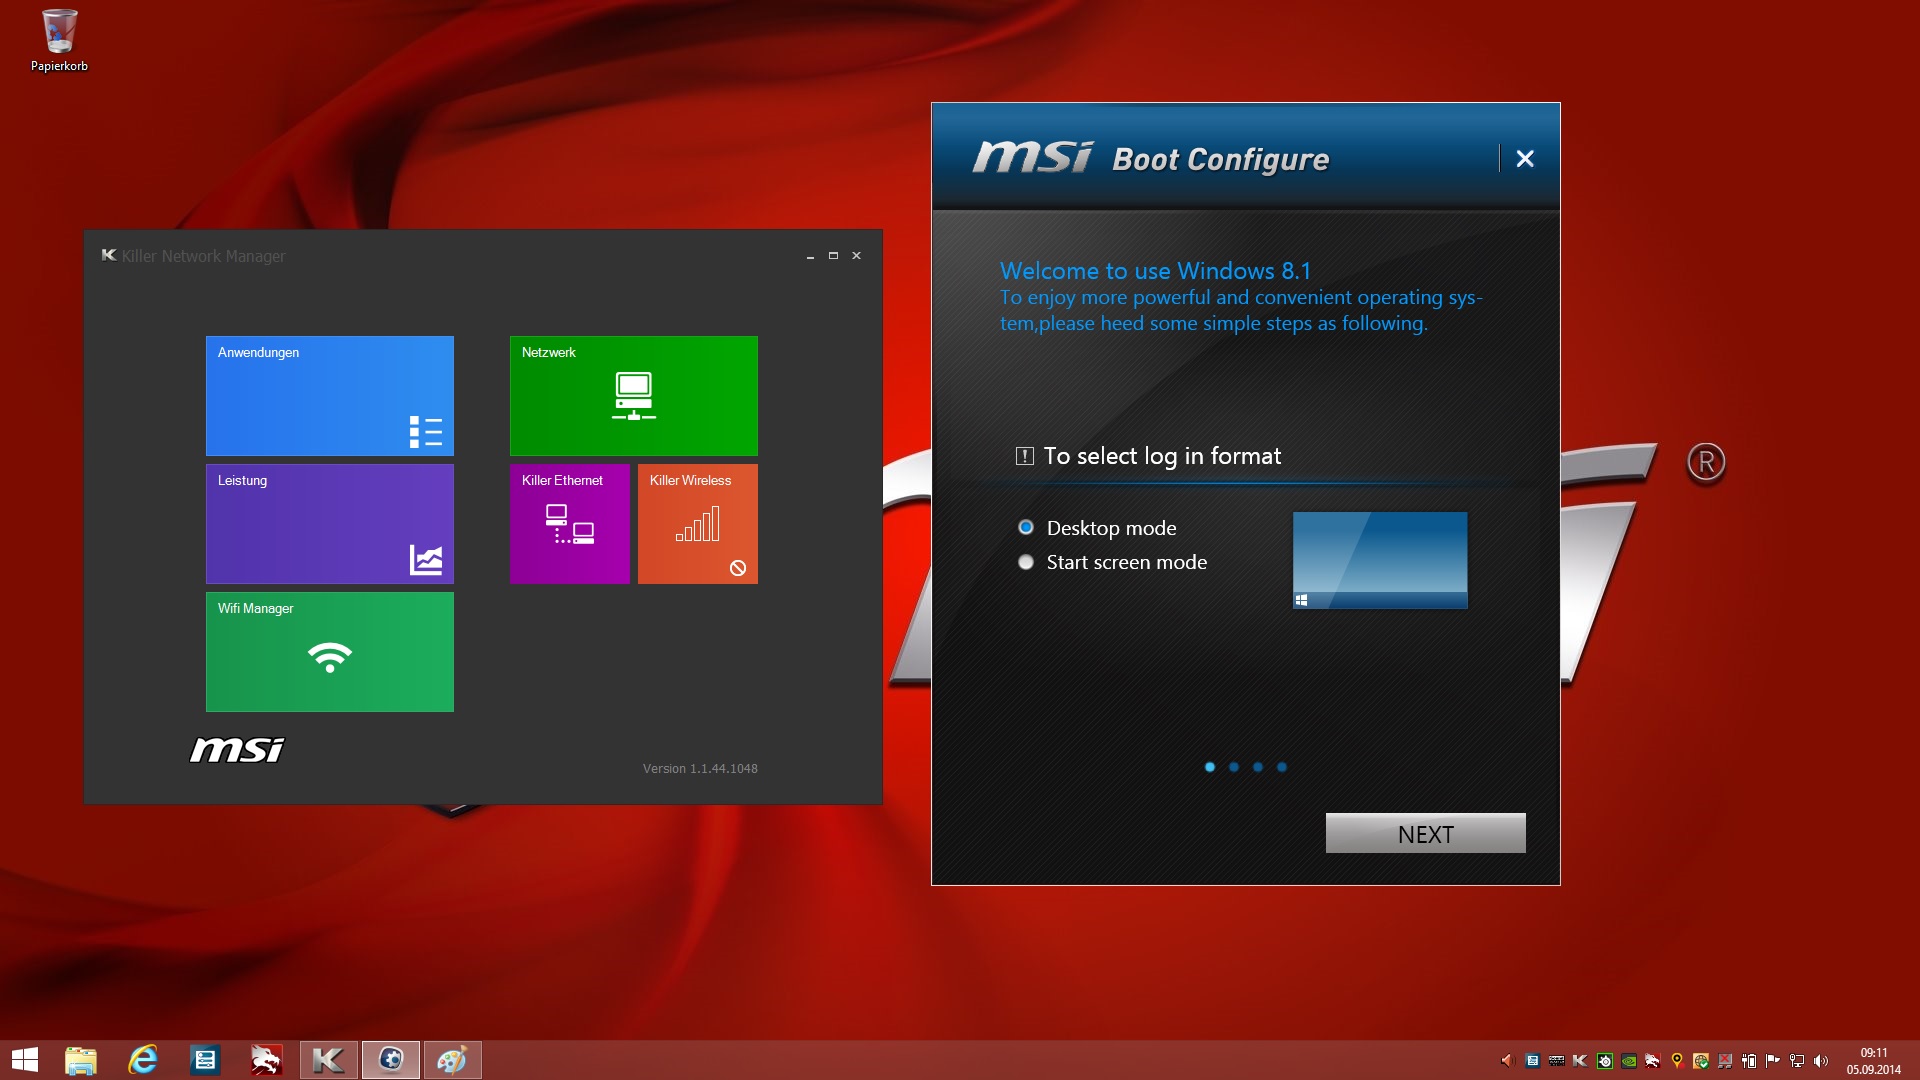Click the blue sliders system tray icon
Screen dimensions: 1920x1080
coord(1532,1061)
